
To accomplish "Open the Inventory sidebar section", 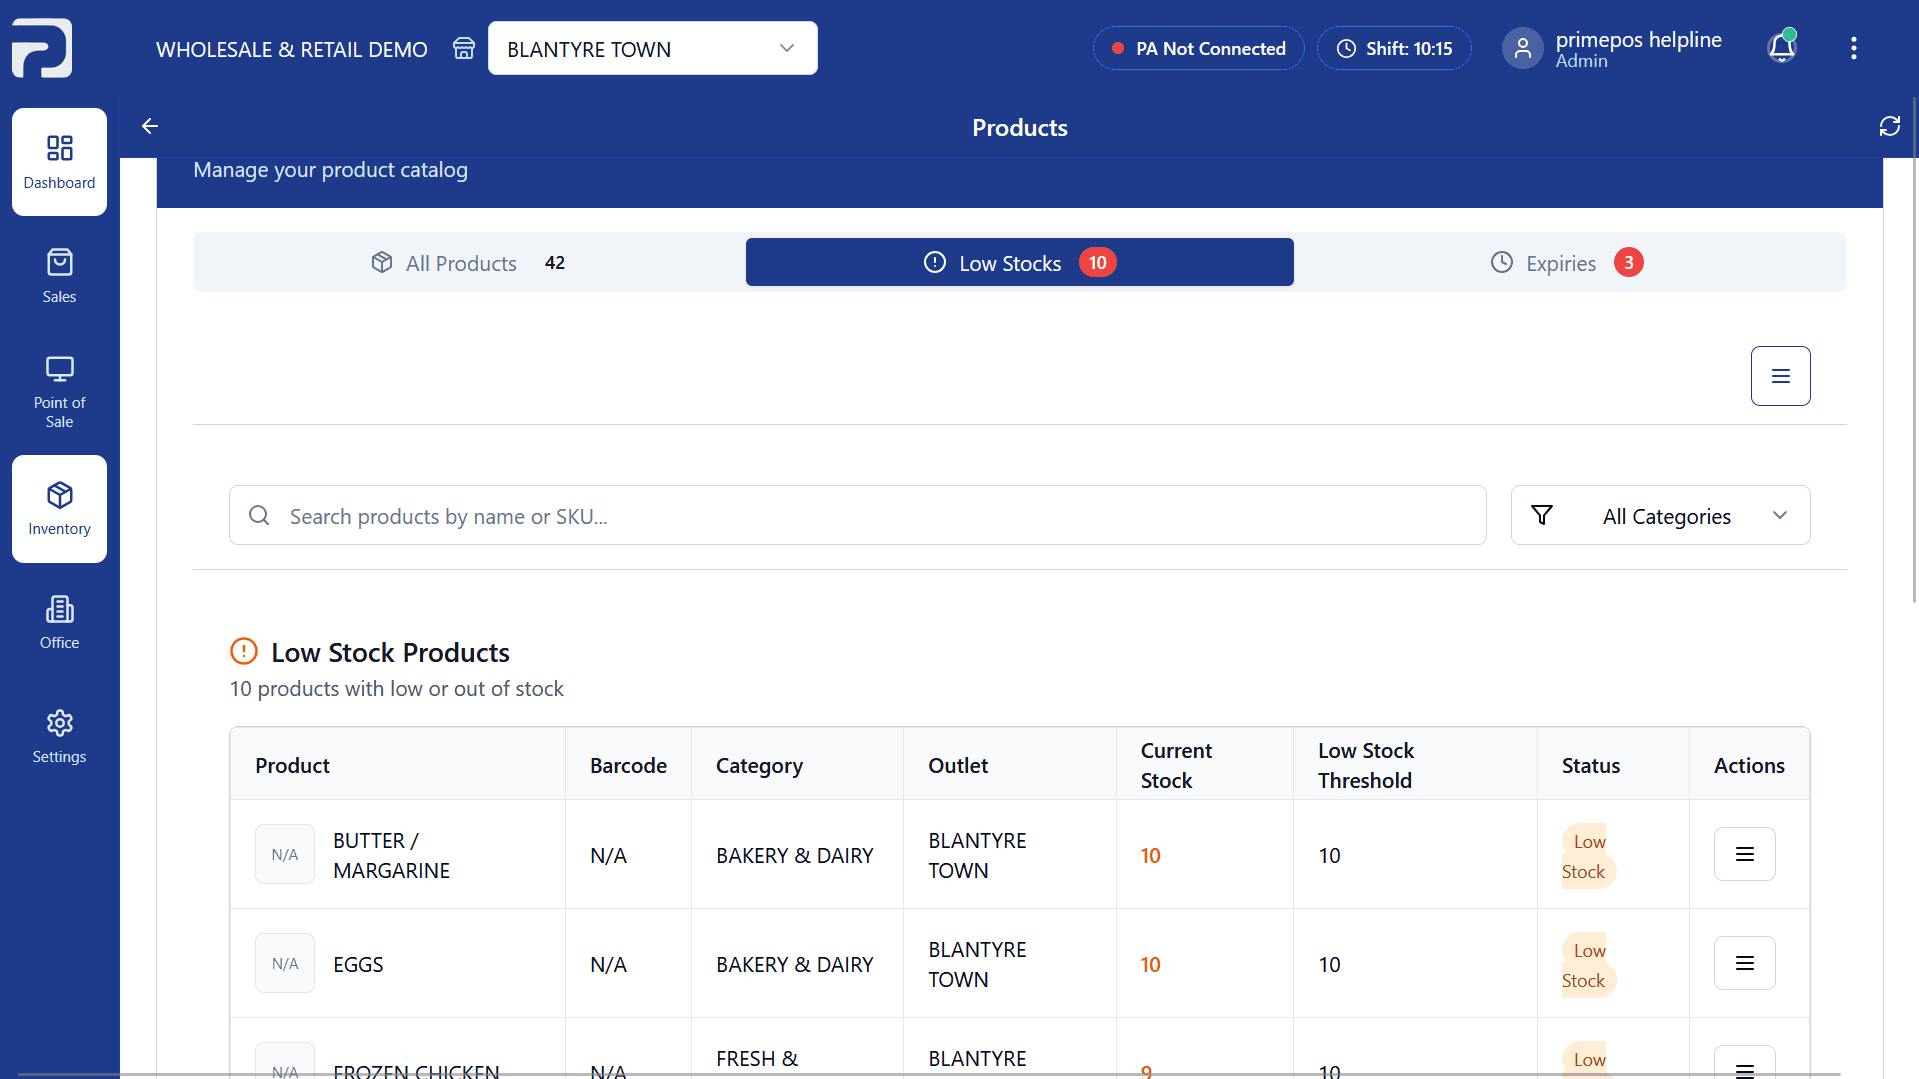I will click(x=59, y=509).
